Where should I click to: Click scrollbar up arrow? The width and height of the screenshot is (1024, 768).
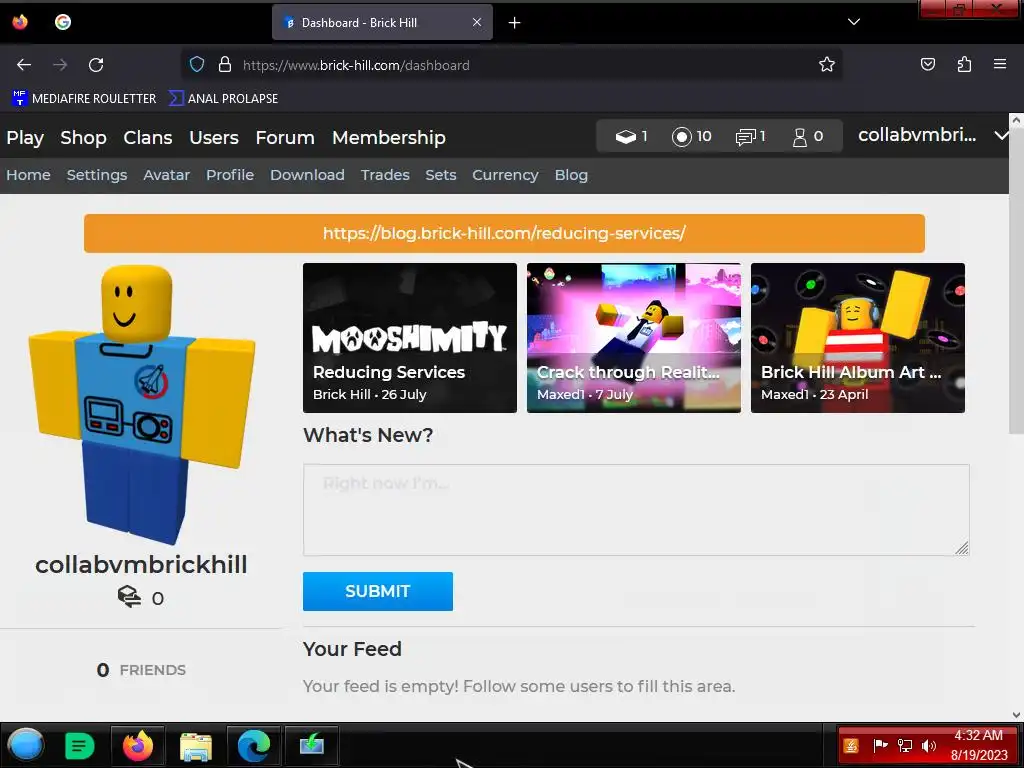[1016, 120]
